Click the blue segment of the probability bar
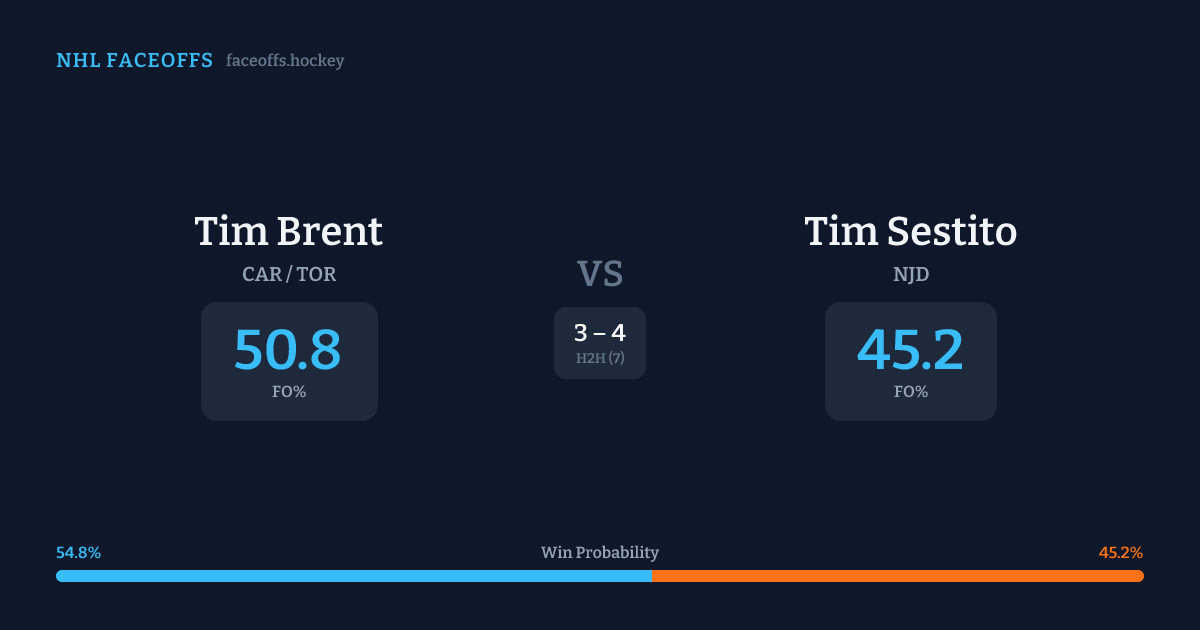Viewport: 1200px width, 630px height. point(350,576)
